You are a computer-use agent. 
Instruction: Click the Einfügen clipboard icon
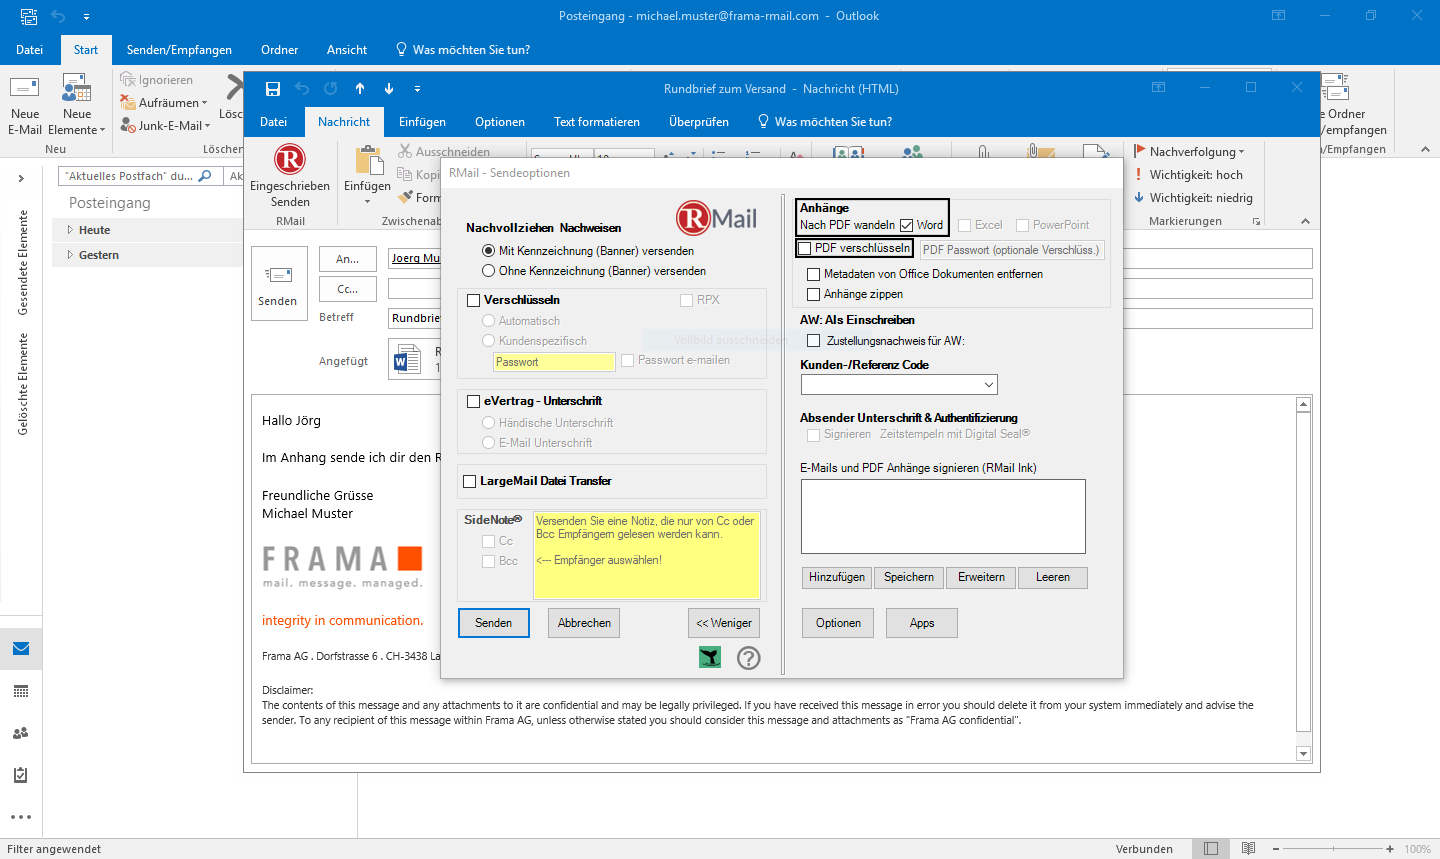(x=368, y=160)
